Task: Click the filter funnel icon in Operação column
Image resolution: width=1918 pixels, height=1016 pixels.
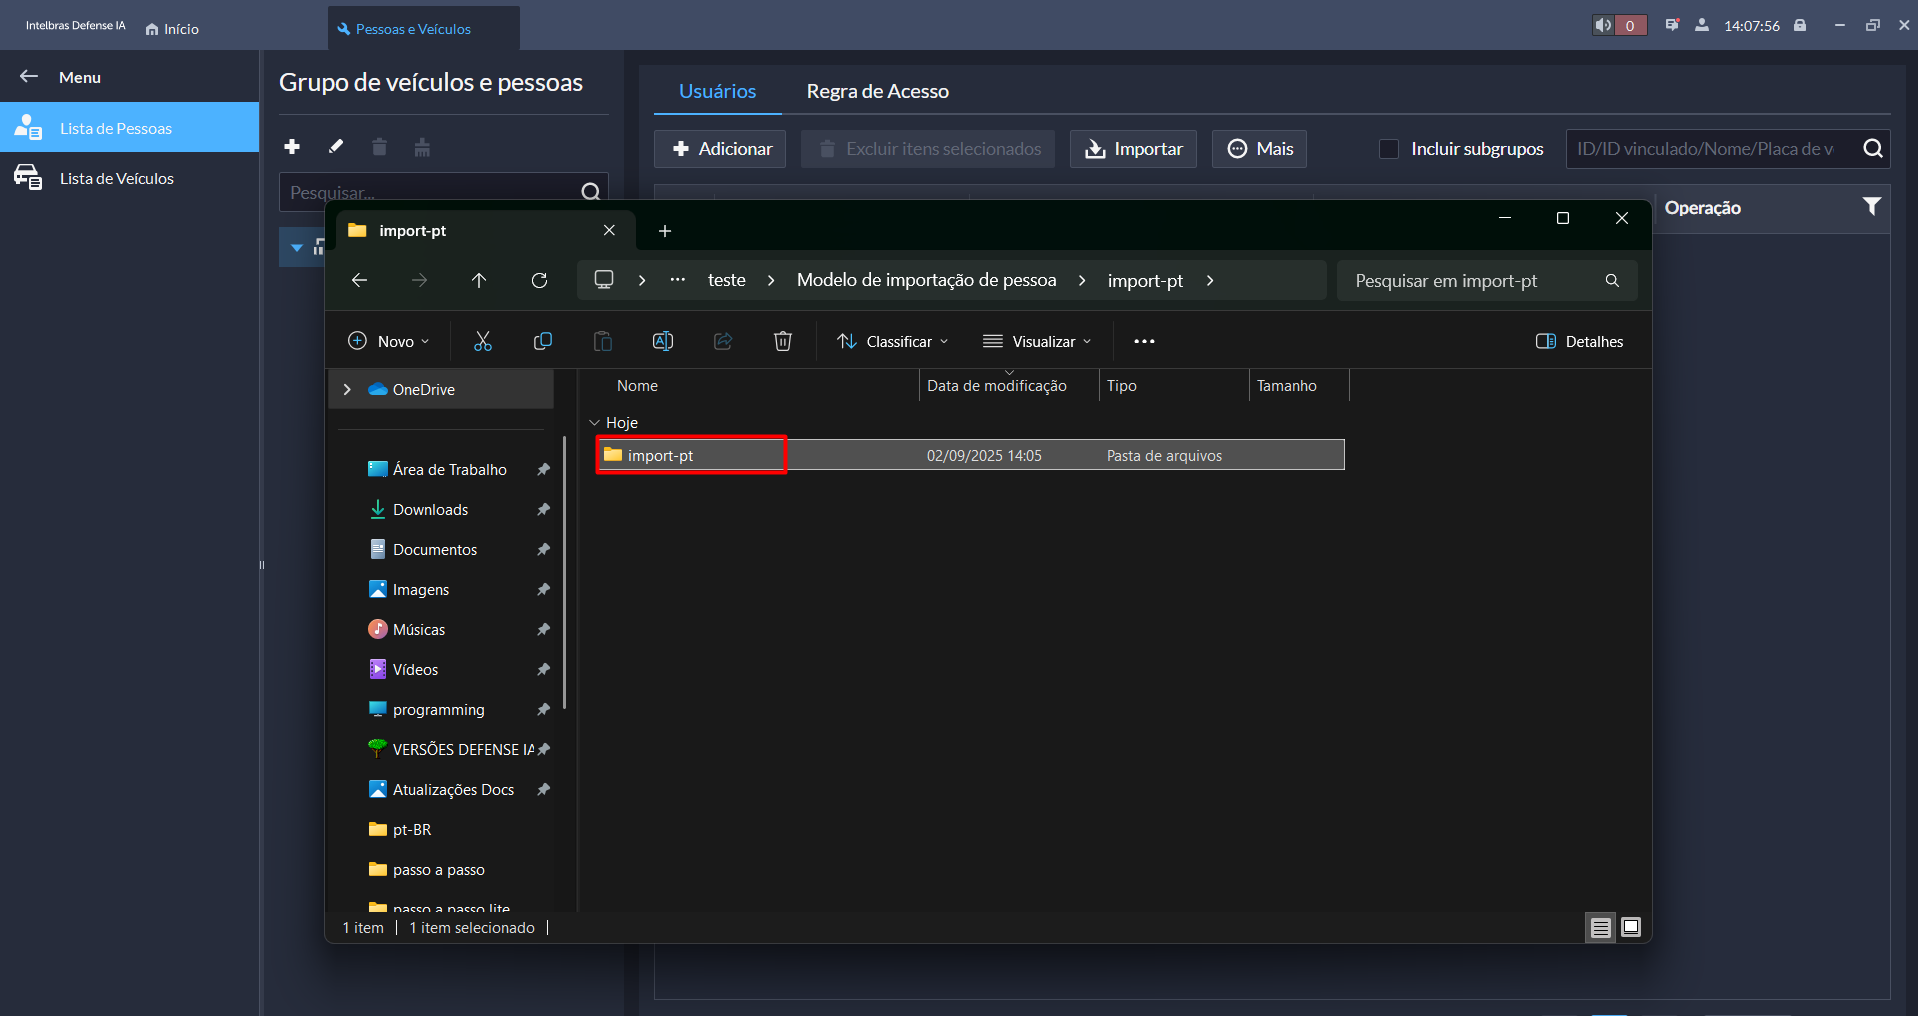Action: click(1871, 207)
